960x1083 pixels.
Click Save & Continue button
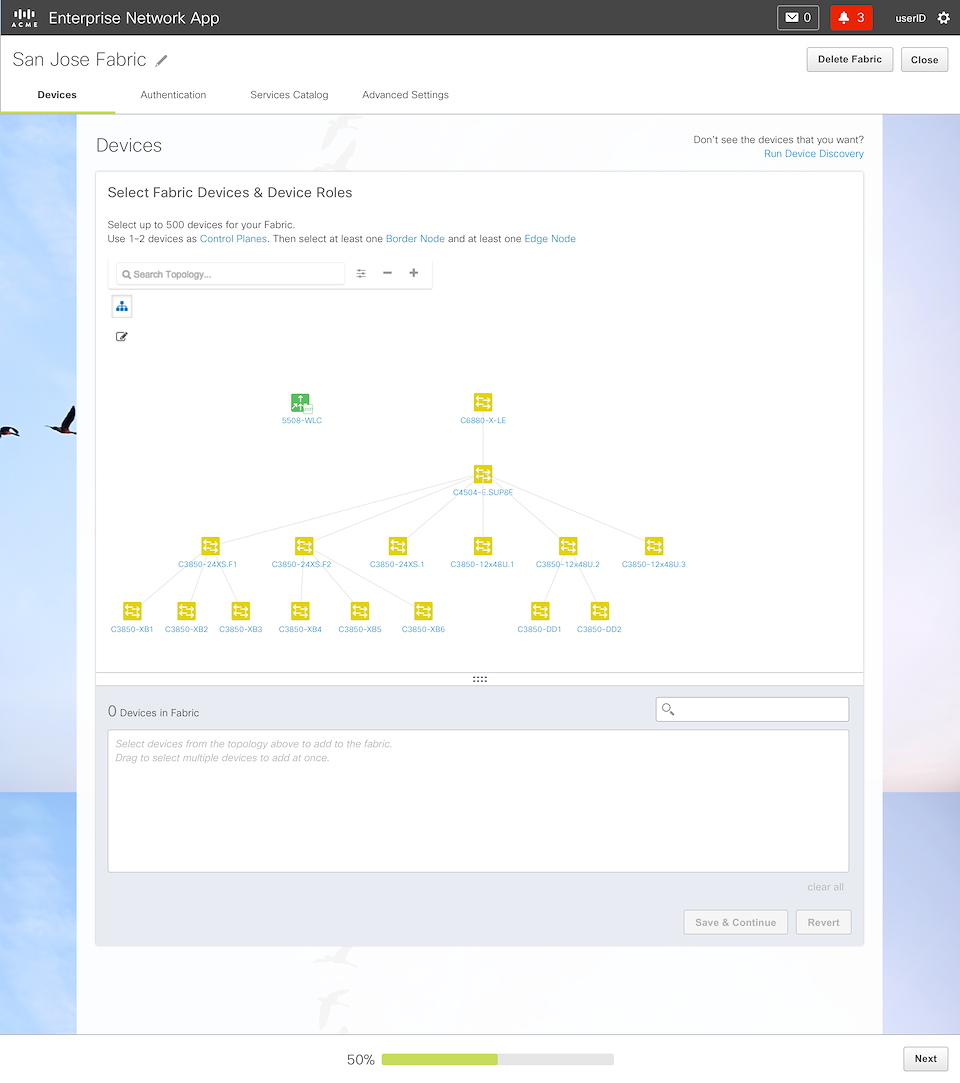[x=736, y=922]
